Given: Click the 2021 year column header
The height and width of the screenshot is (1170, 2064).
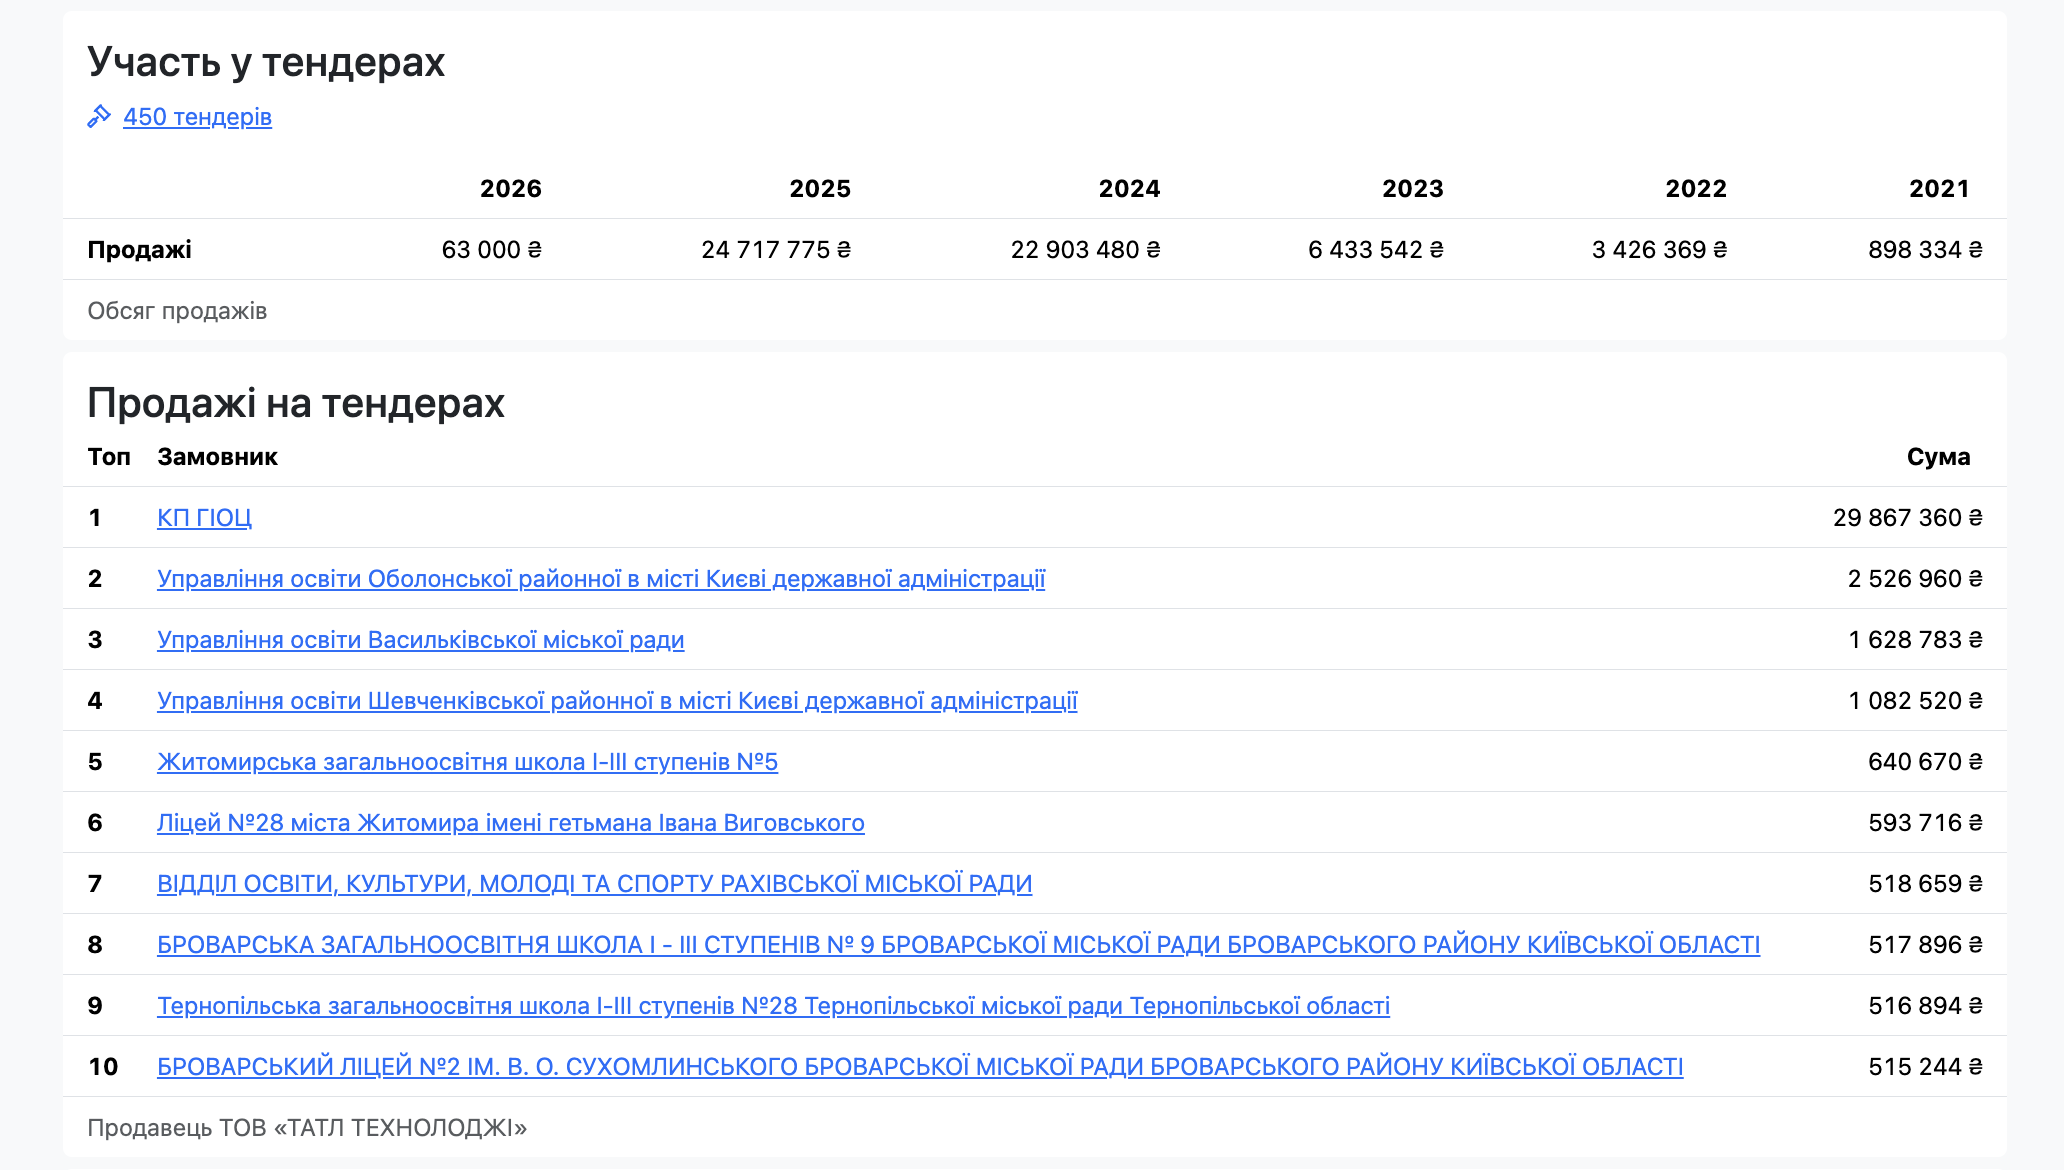Looking at the screenshot, I should (x=1938, y=189).
